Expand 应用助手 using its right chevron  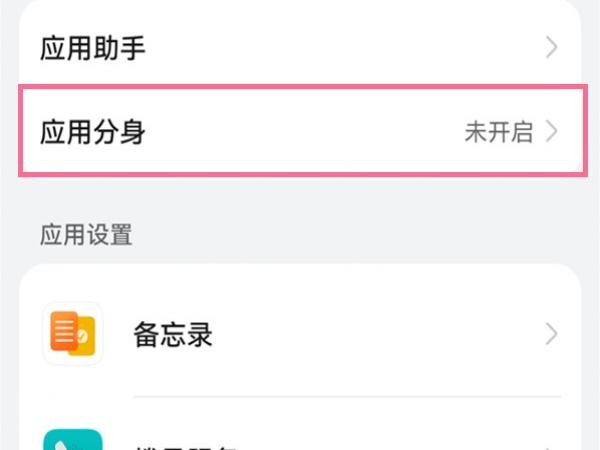coord(551,48)
